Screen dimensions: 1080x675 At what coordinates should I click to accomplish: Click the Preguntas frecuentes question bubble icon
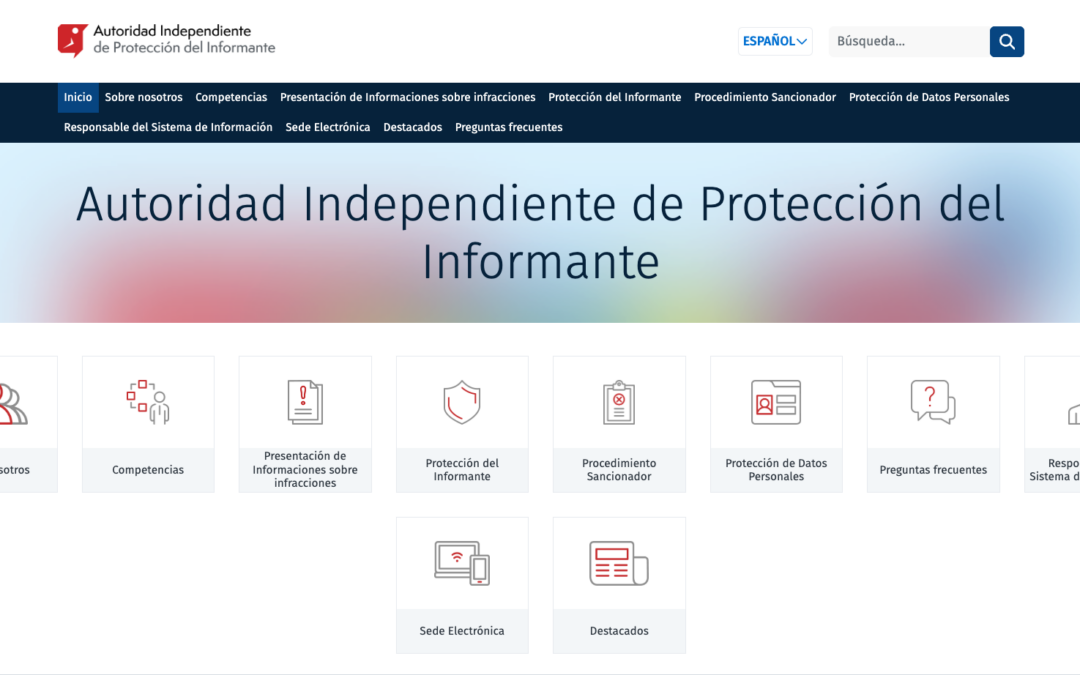pos(933,402)
